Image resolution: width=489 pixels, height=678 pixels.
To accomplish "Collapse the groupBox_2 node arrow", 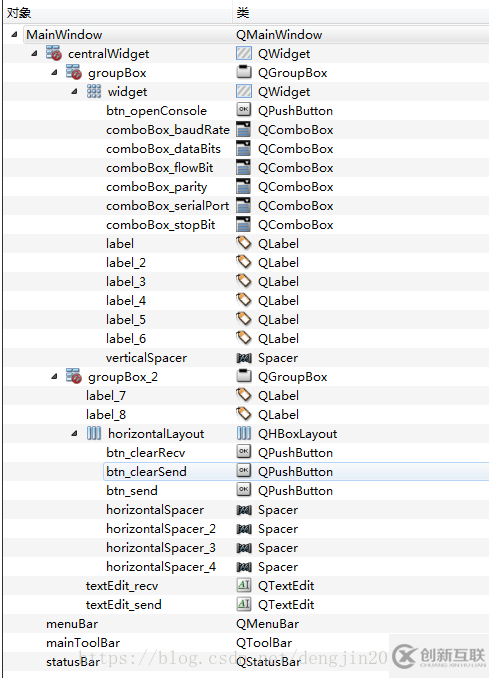I will pyautogui.click(x=54, y=376).
